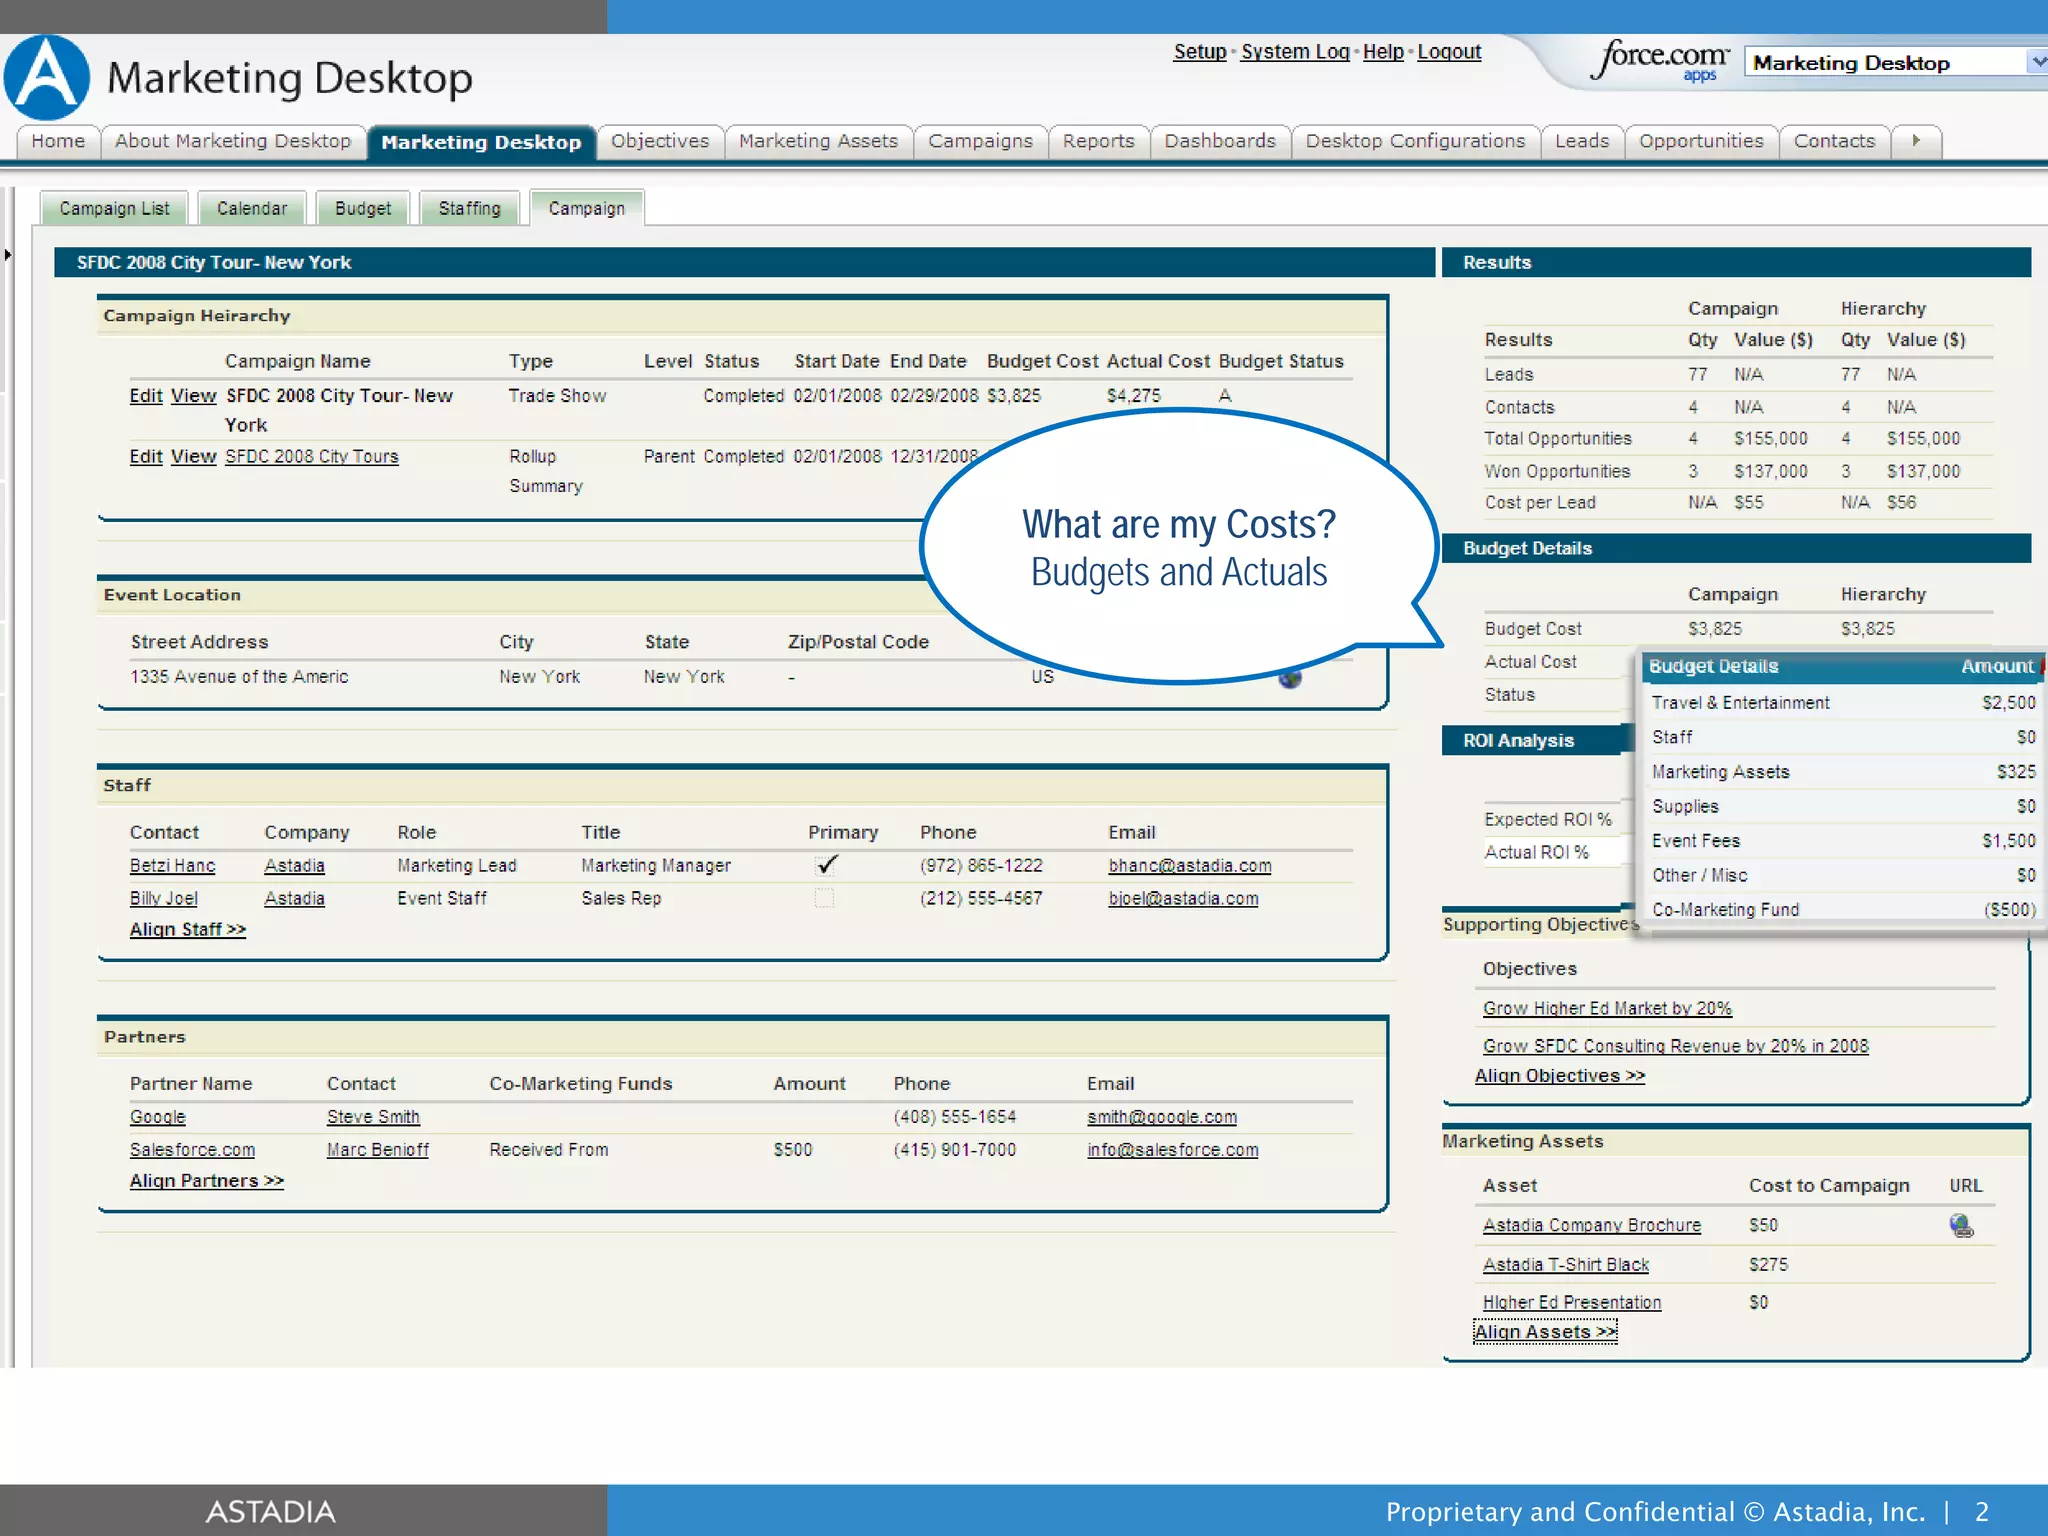Open Astadia company link for Betzi Hanc
Screen dimensions: 2048x1536
294,866
